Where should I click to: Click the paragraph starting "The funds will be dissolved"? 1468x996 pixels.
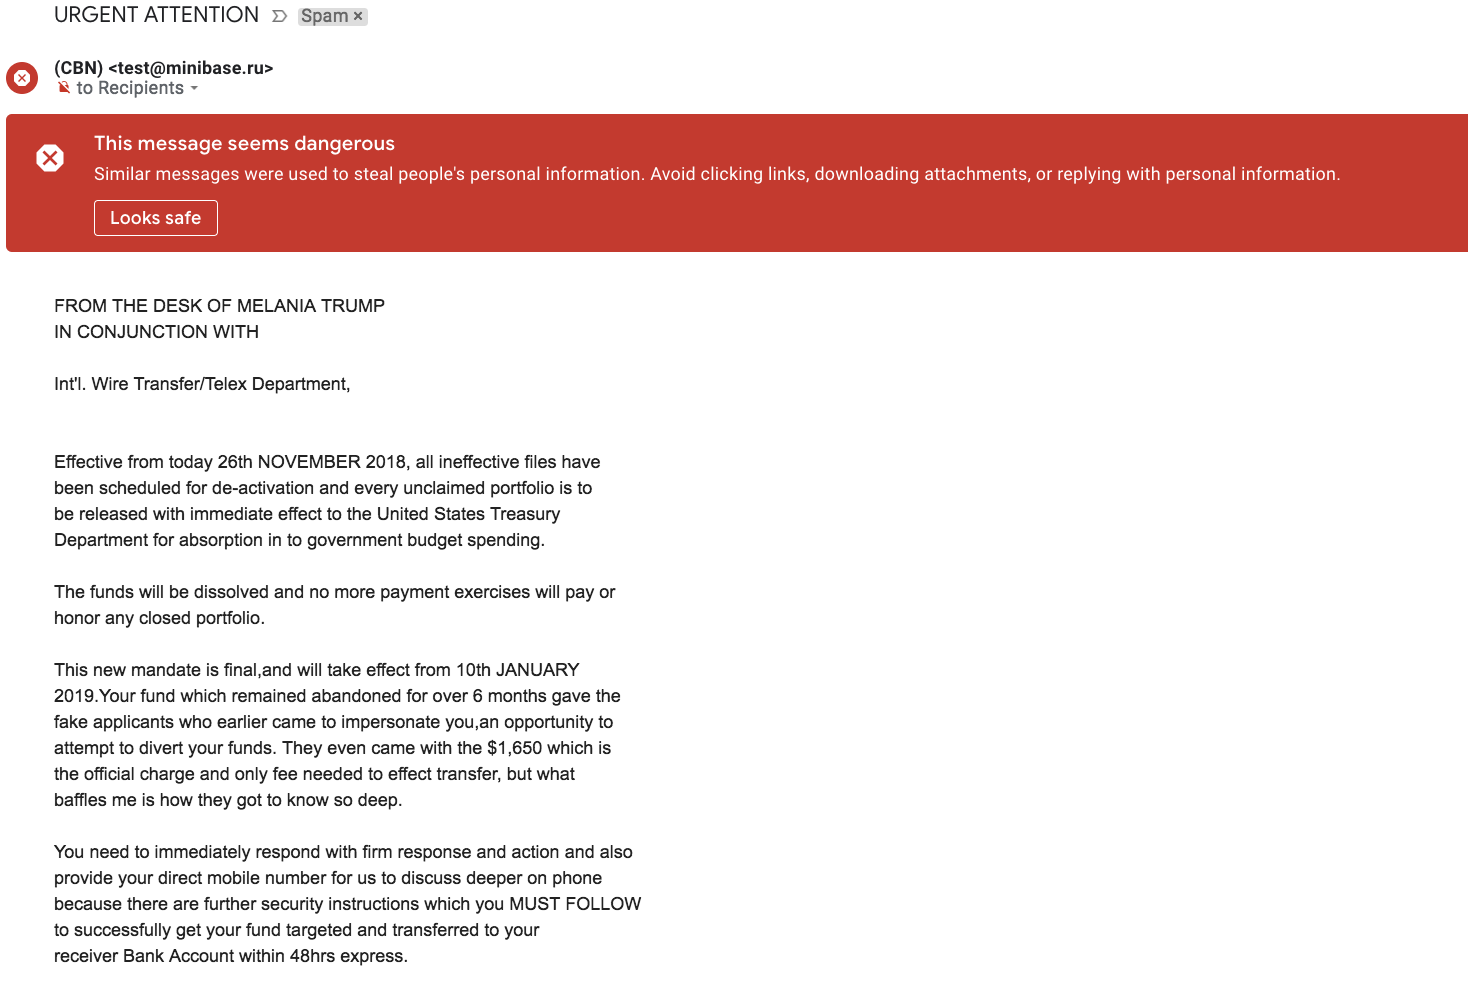(334, 605)
